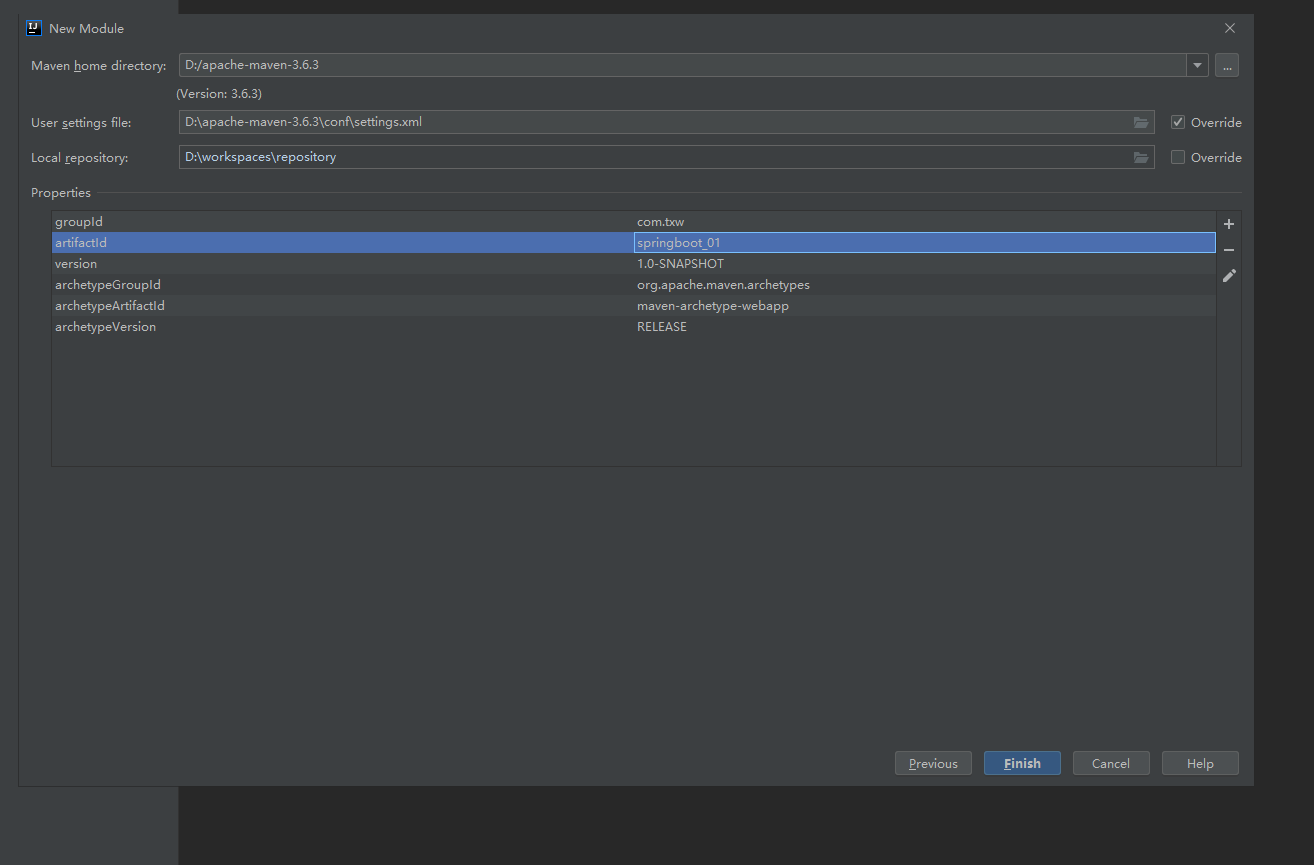The width and height of the screenshot is (1314, 865).
Task: Click the Help button
Action: [1200, 763]
